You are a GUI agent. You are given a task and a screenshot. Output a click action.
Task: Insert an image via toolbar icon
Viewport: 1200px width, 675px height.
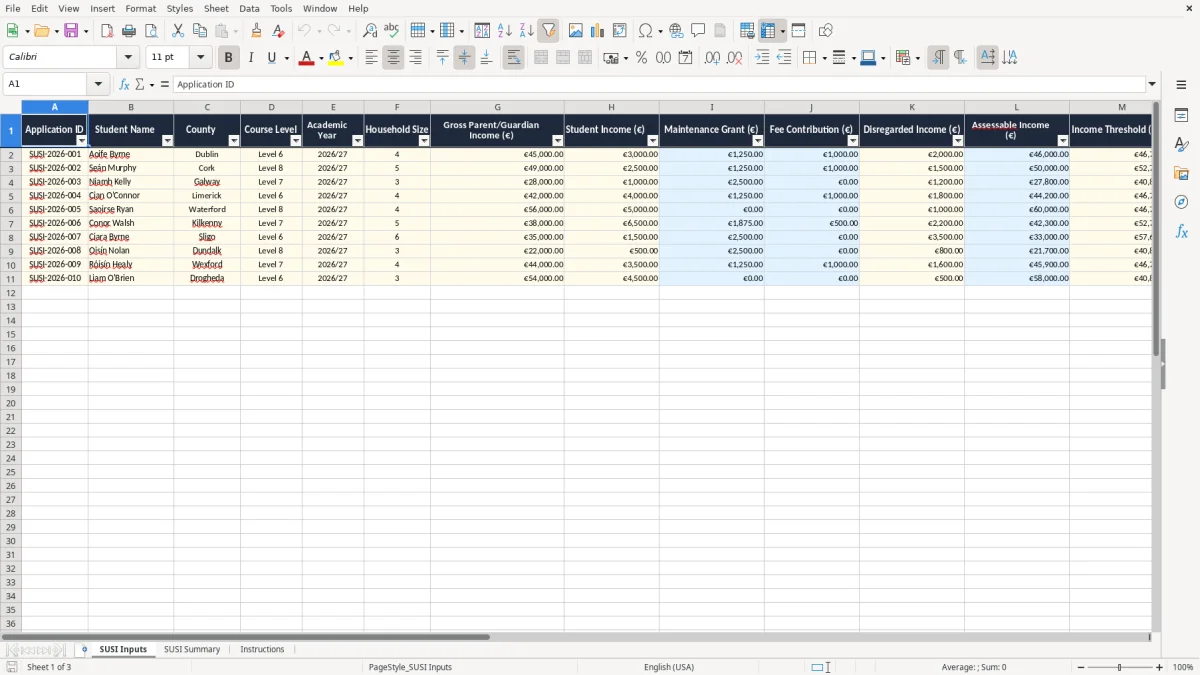pos(576,31)
